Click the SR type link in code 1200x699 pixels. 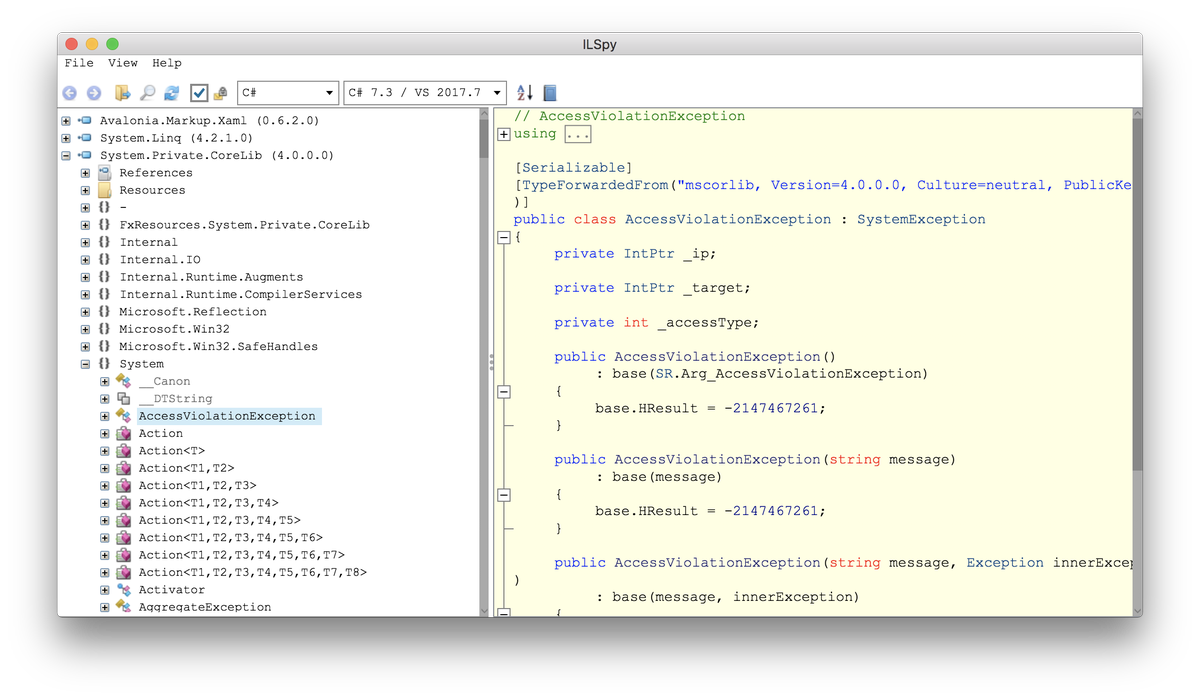pyautogui.click(x=662, y=374)
